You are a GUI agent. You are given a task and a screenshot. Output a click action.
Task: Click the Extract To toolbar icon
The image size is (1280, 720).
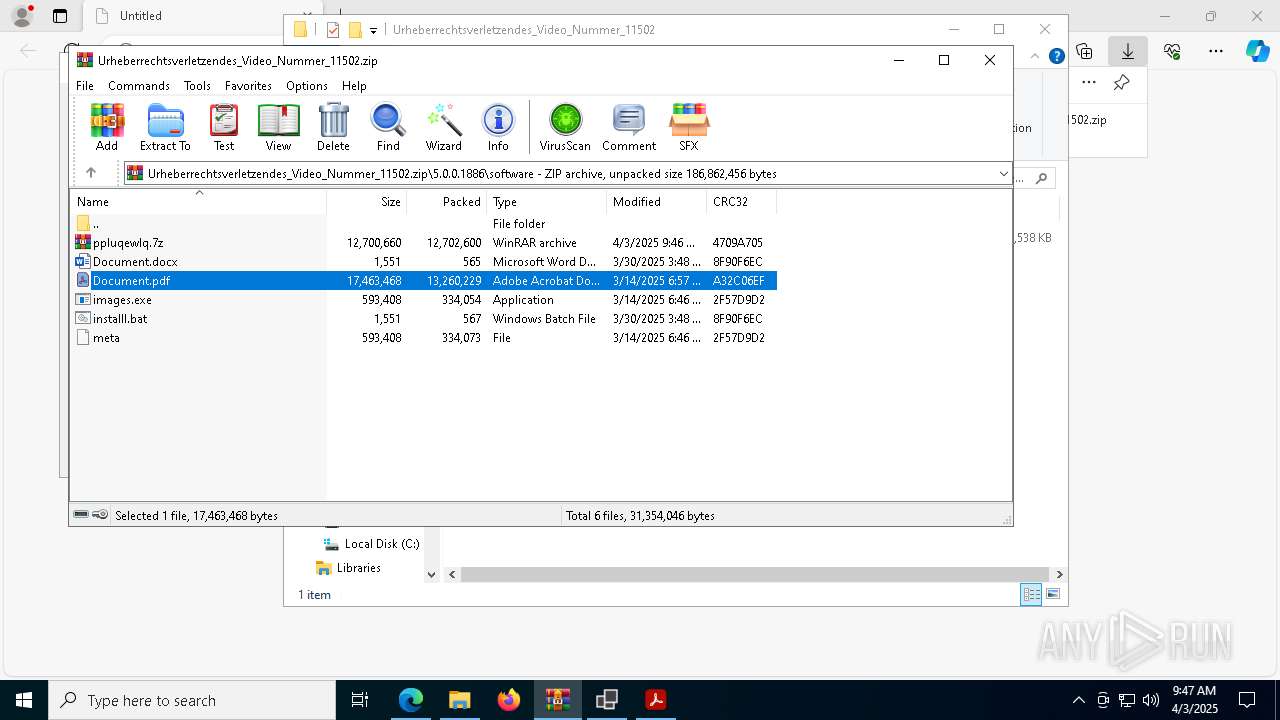tap(165, 127)
